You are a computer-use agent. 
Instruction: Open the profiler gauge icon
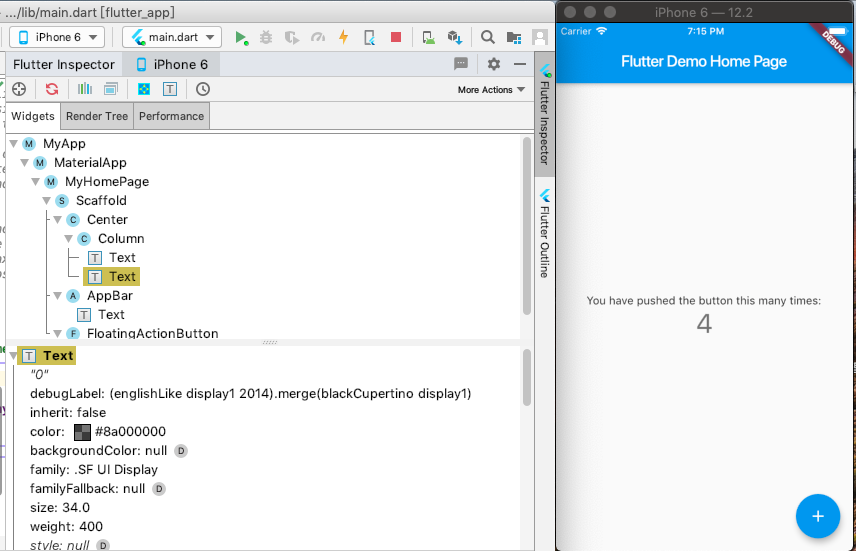pos(318,37)
